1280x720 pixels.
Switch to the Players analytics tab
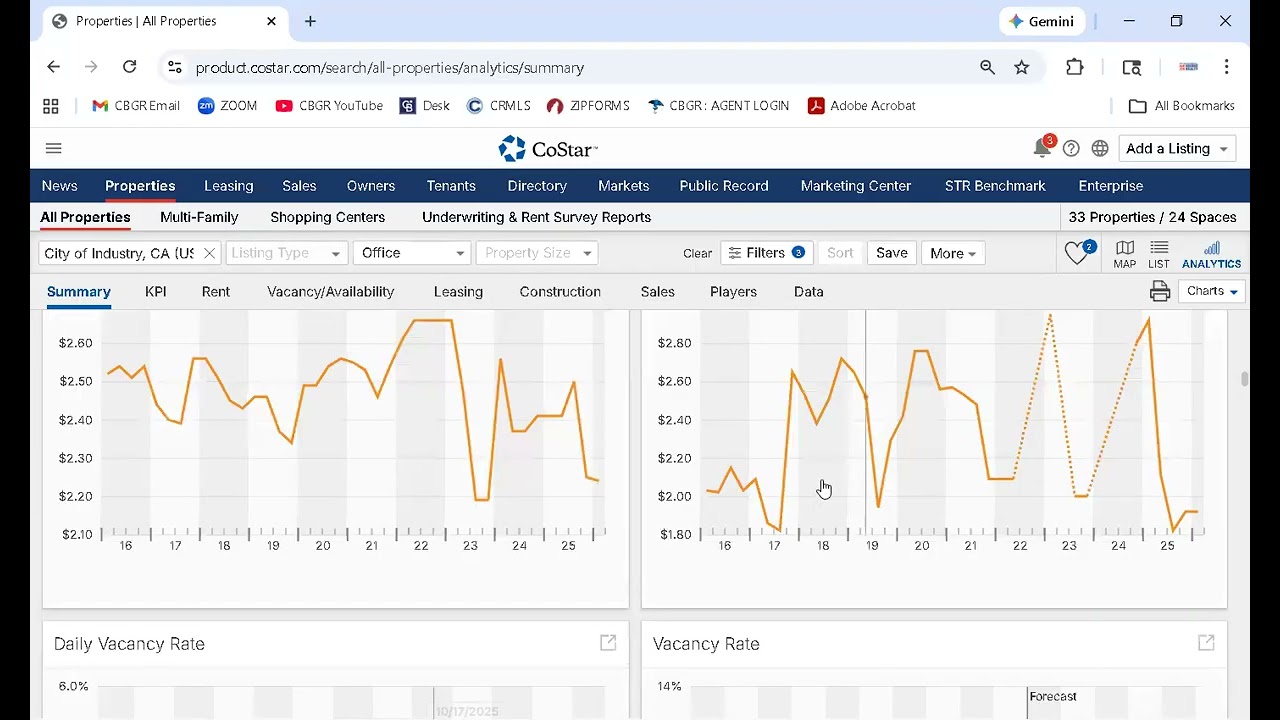coord(733,292)
